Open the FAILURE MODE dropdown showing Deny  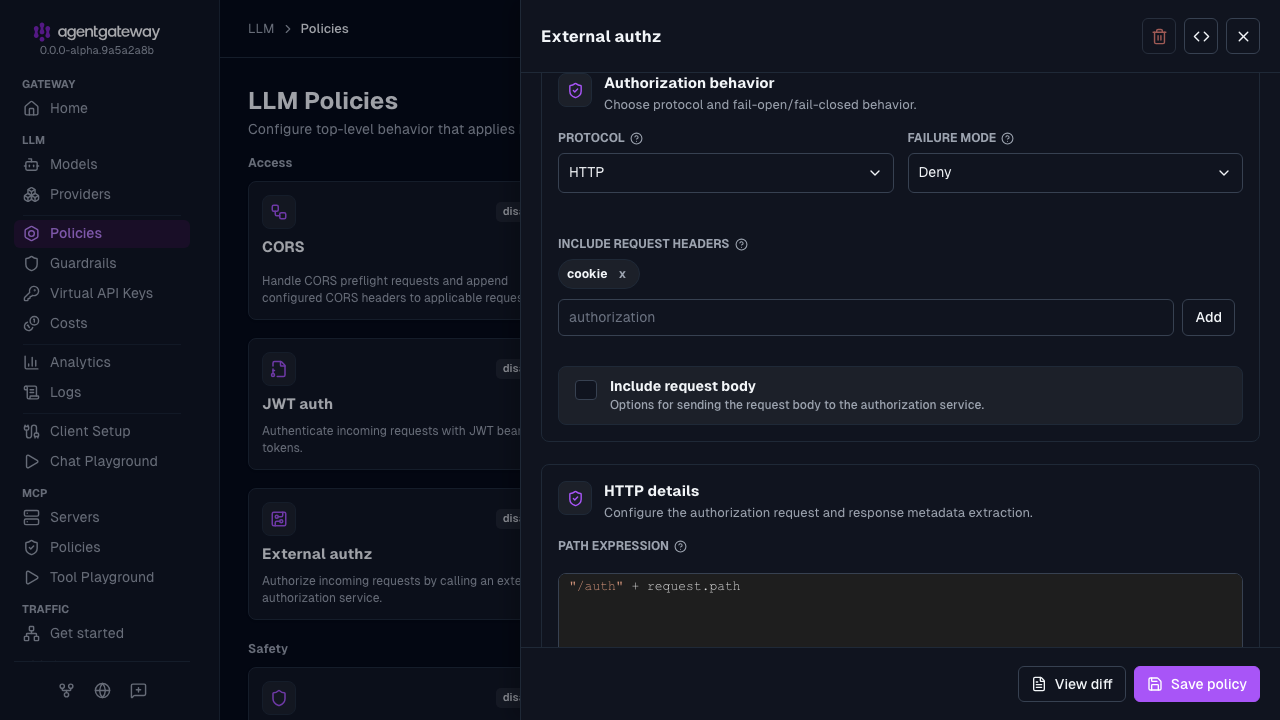(1075, 172)
